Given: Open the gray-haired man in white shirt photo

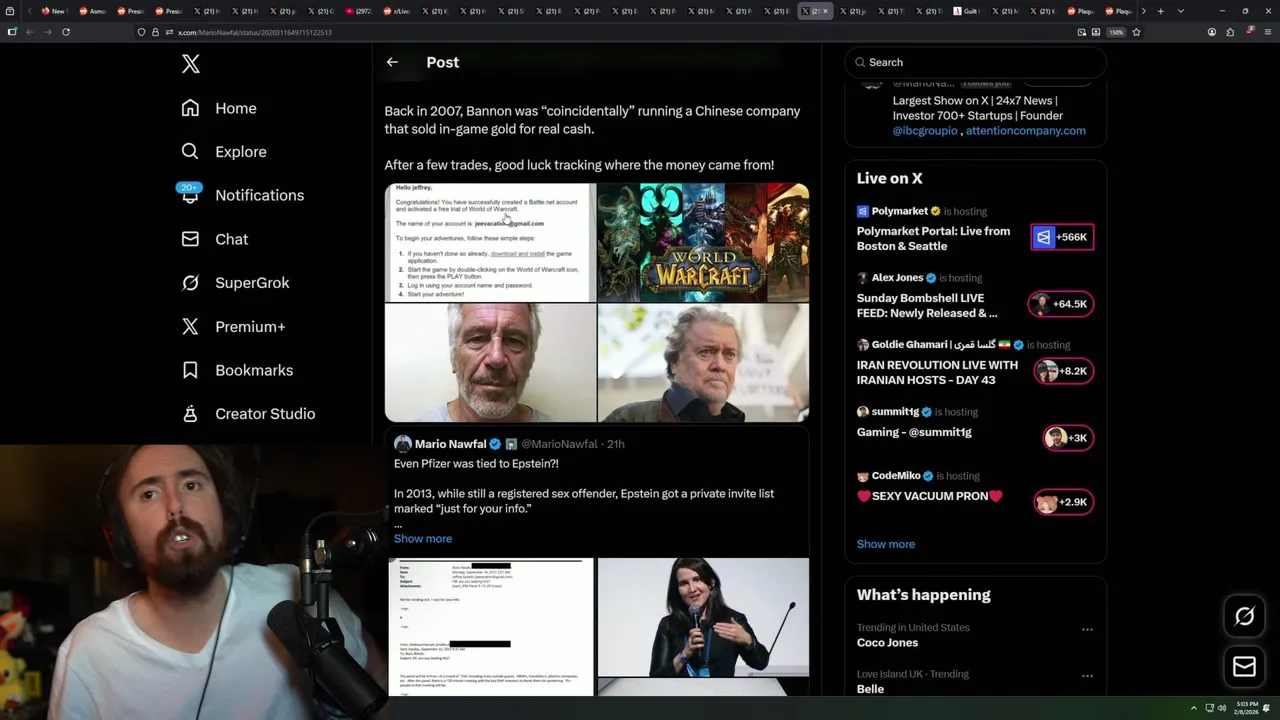Looking at the screenshot, I should point(490,363).
